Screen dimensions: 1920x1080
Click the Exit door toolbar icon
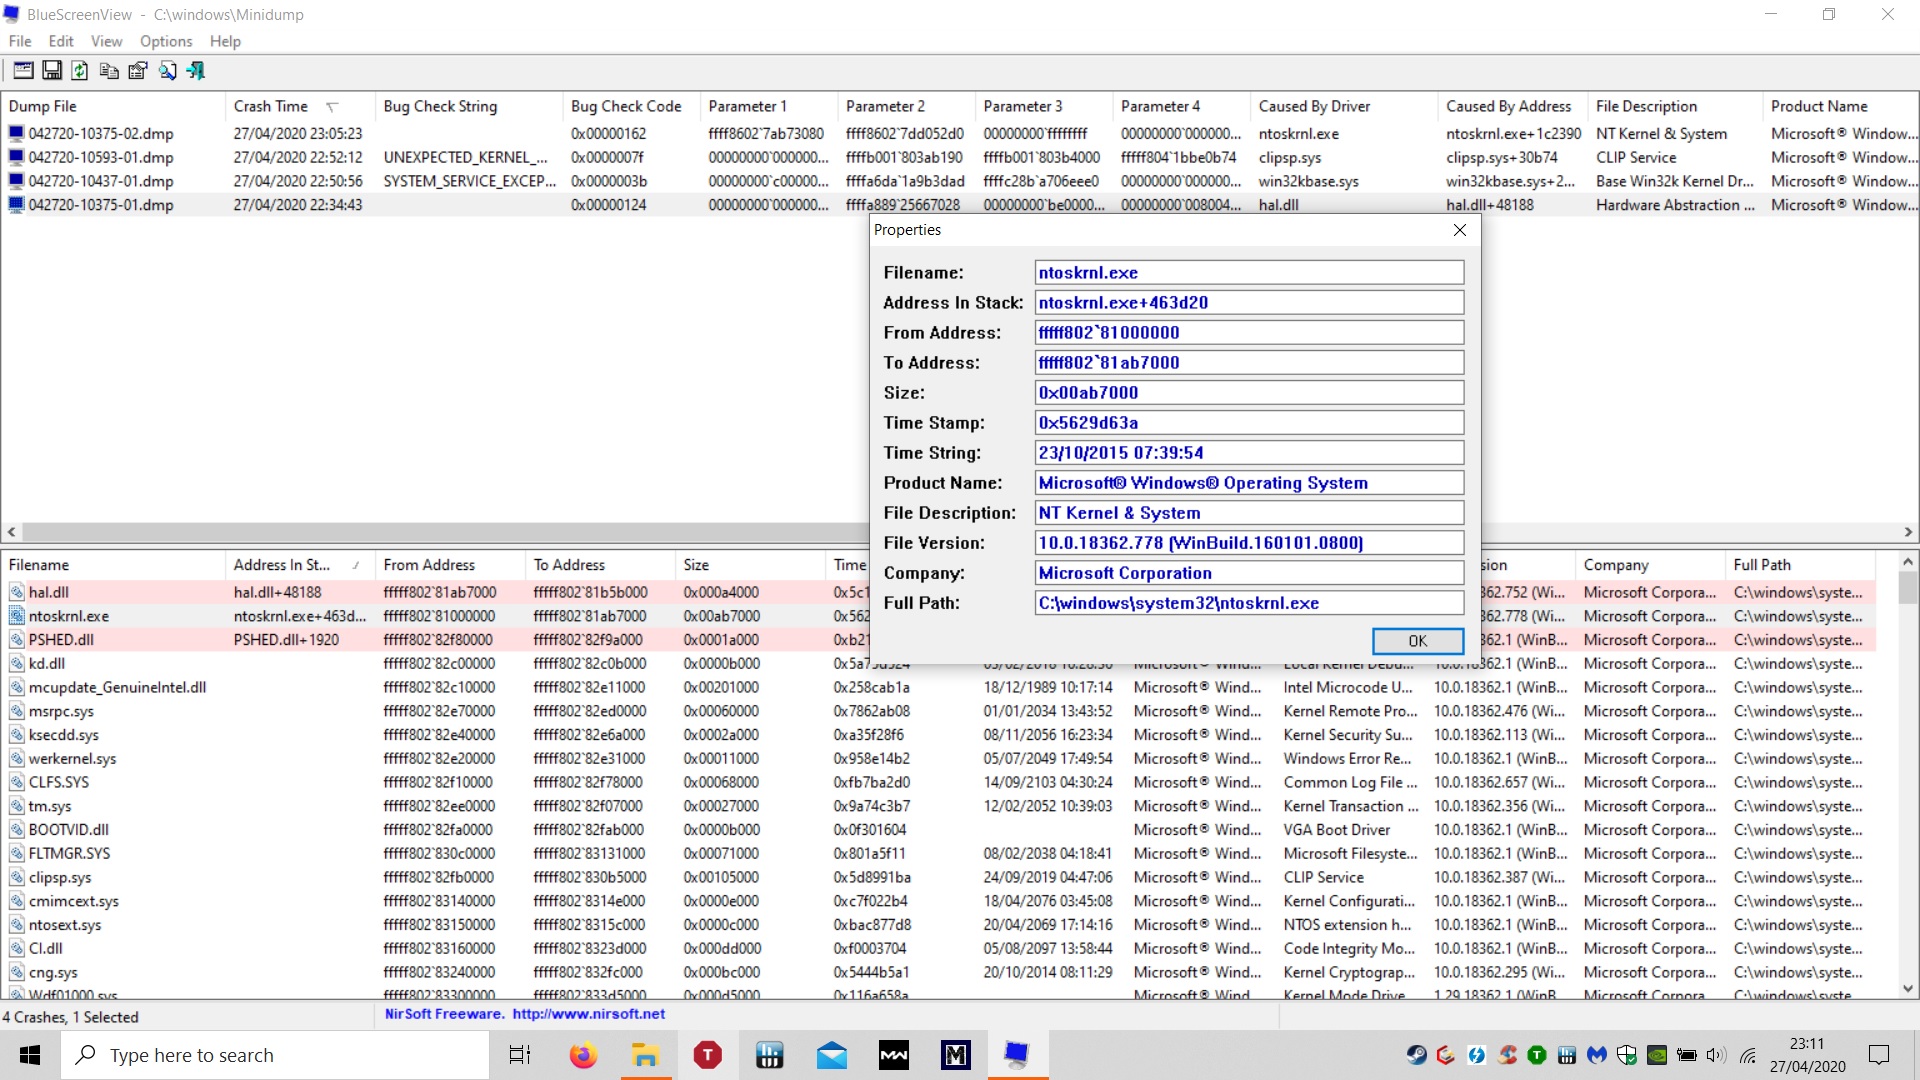click(196, 70)
